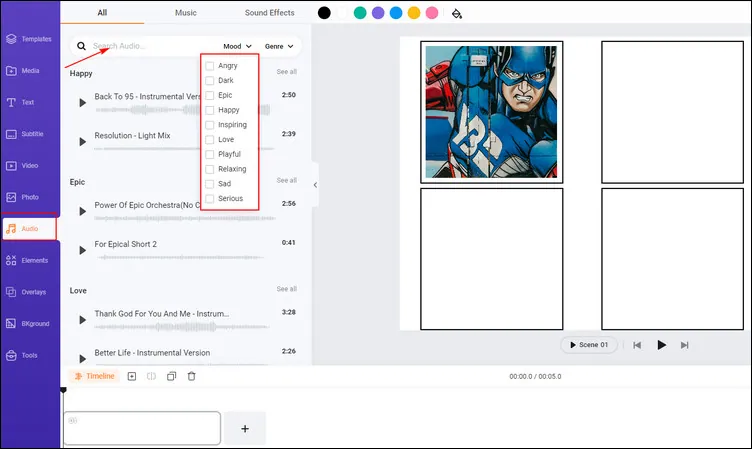
Task: Click the Timeline button
Action: tap(94, 376)
